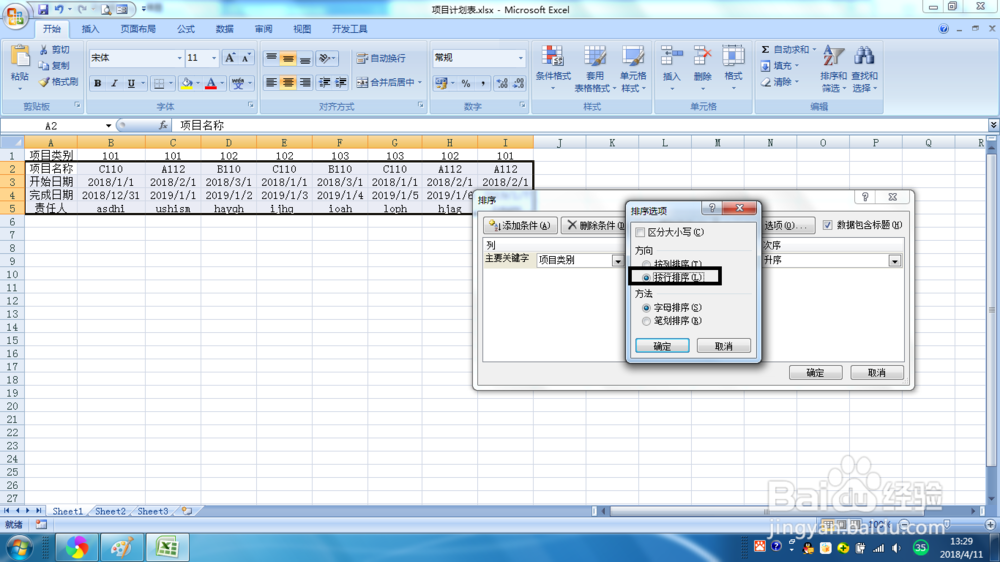The height and width of the screenshot is (562, 1000).
Task: Click the Cut (剪切) scissors icon
Action: click(x=43, y=50)
